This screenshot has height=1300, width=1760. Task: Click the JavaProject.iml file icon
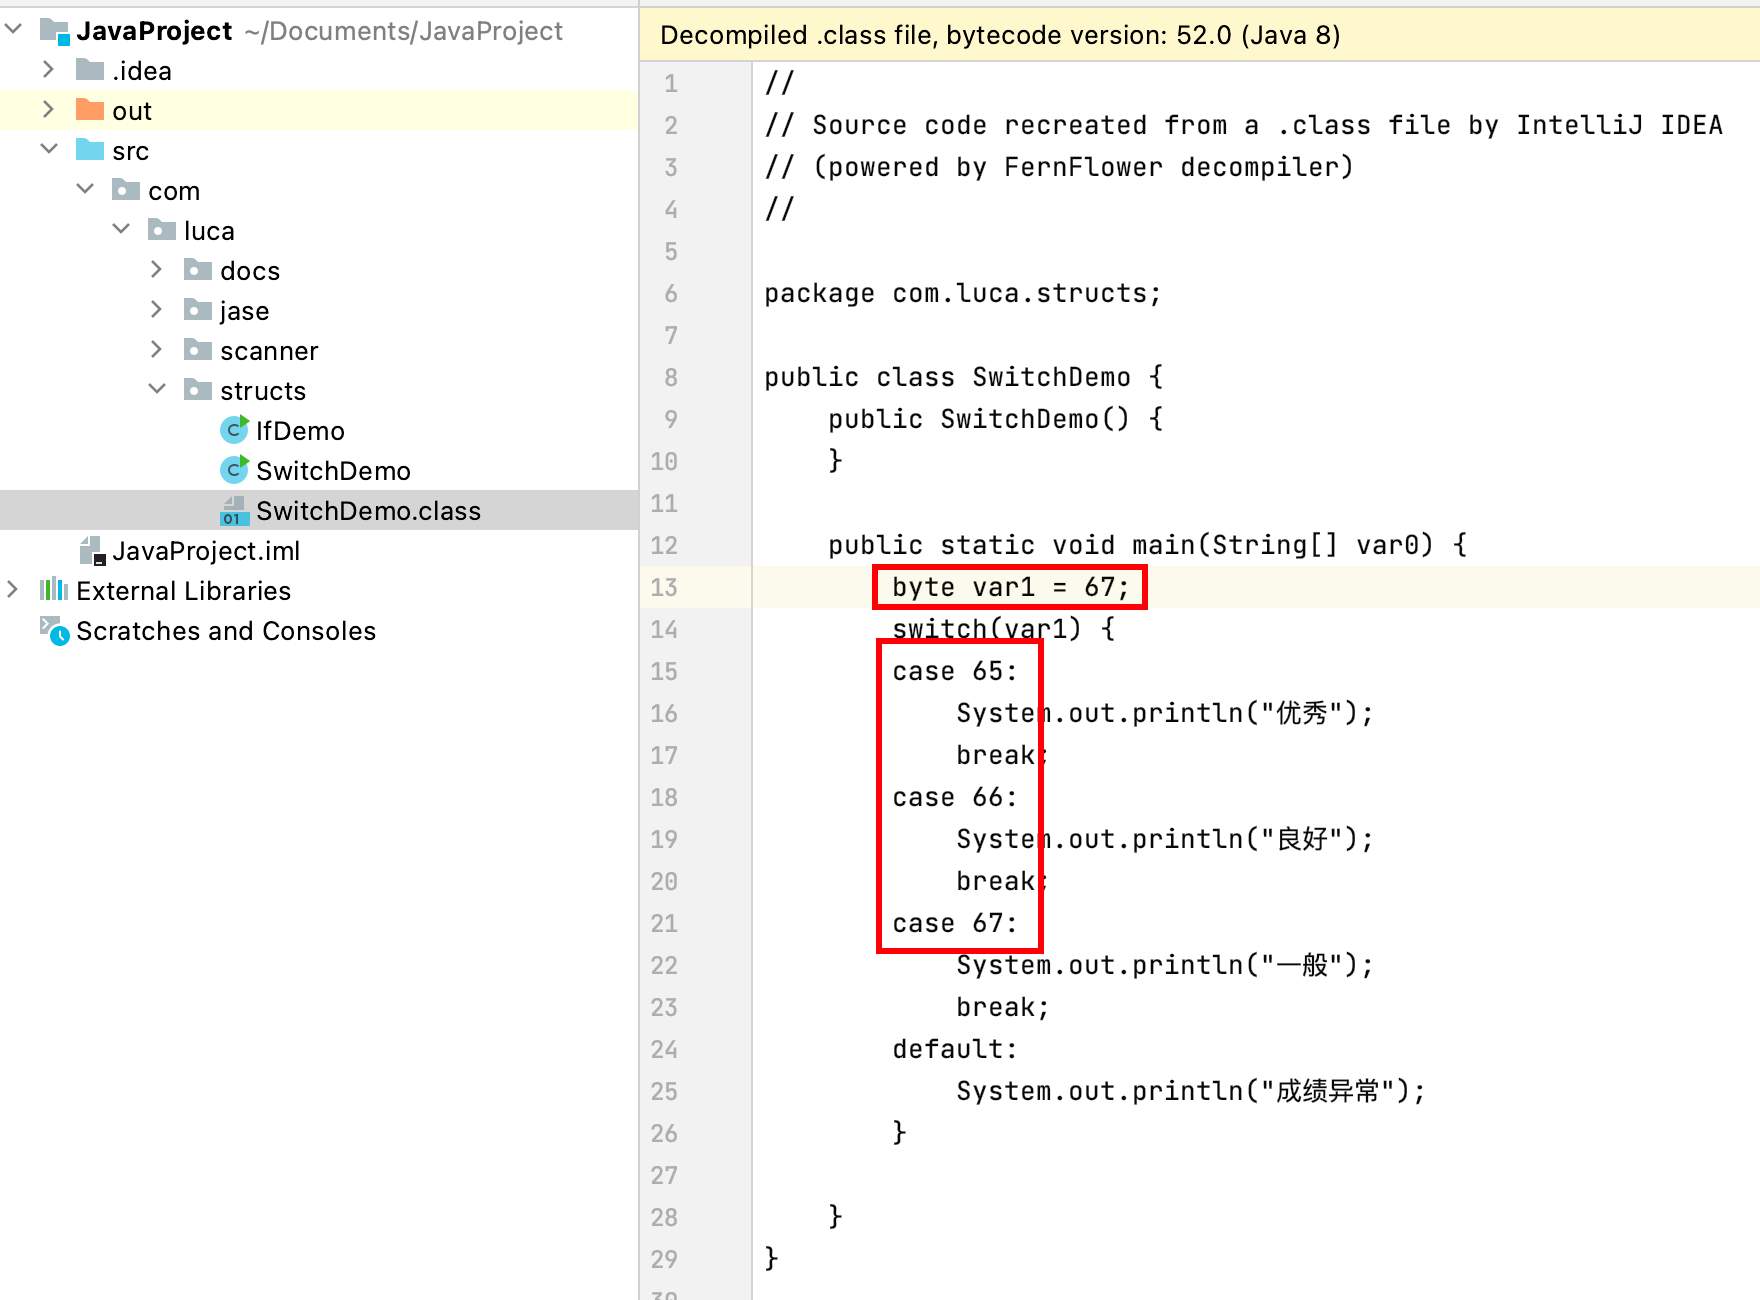(x=92, y=551)
